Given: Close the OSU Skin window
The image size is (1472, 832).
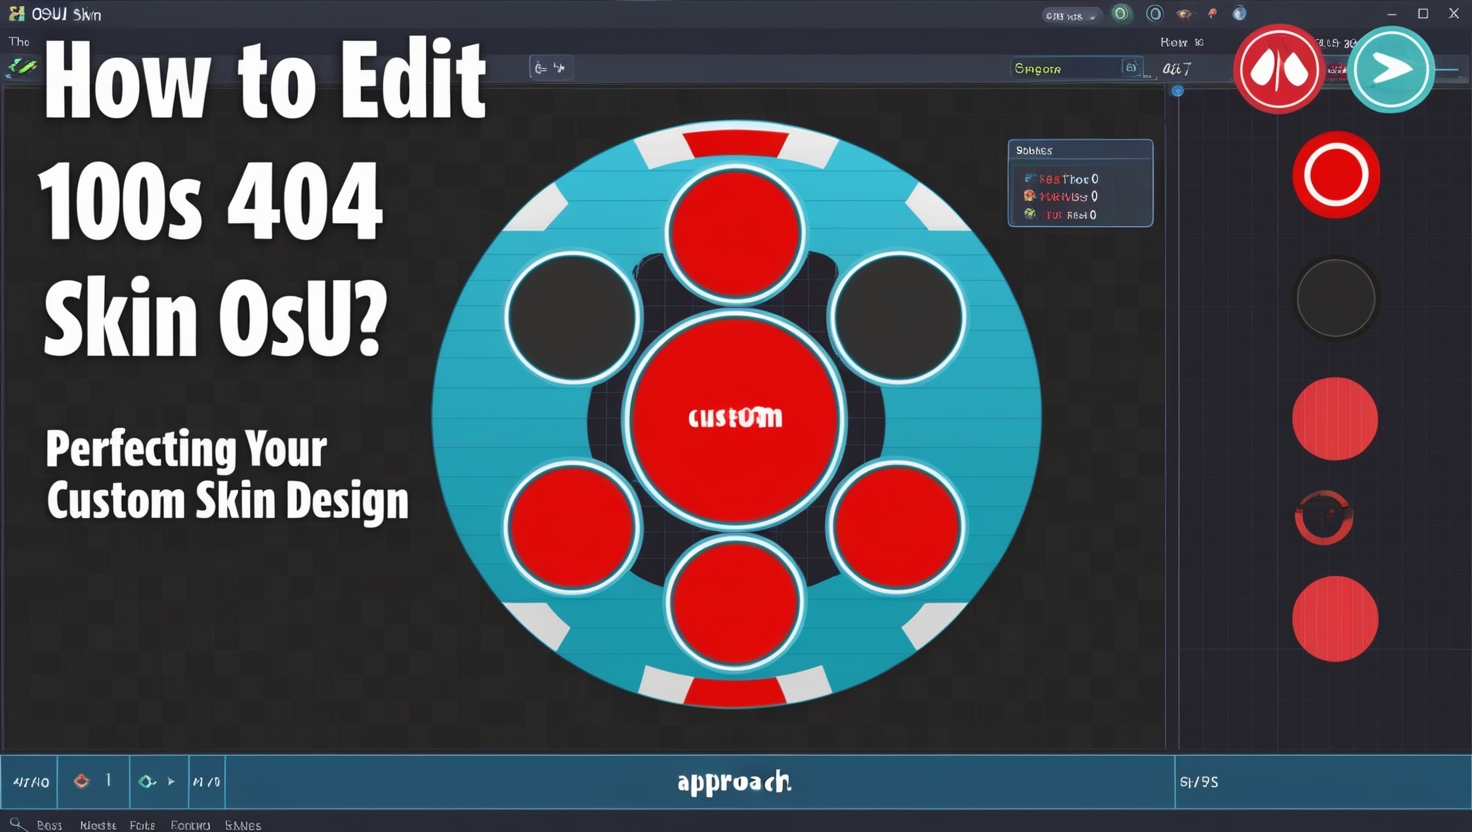Looking at the screenshot, I should pyautogui.click(x=1454, y=14).
